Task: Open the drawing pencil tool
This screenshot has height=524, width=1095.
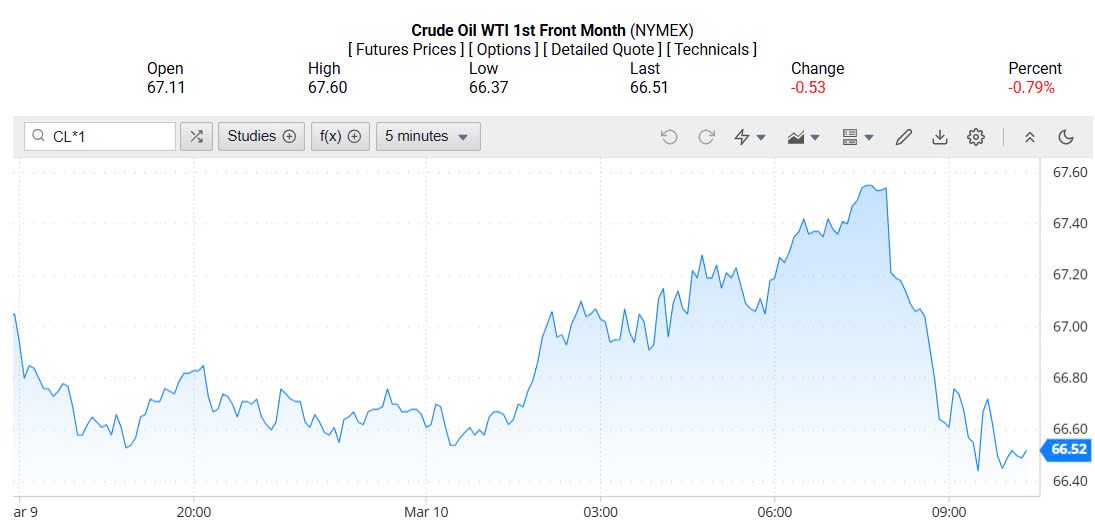Action: (904, 137)
